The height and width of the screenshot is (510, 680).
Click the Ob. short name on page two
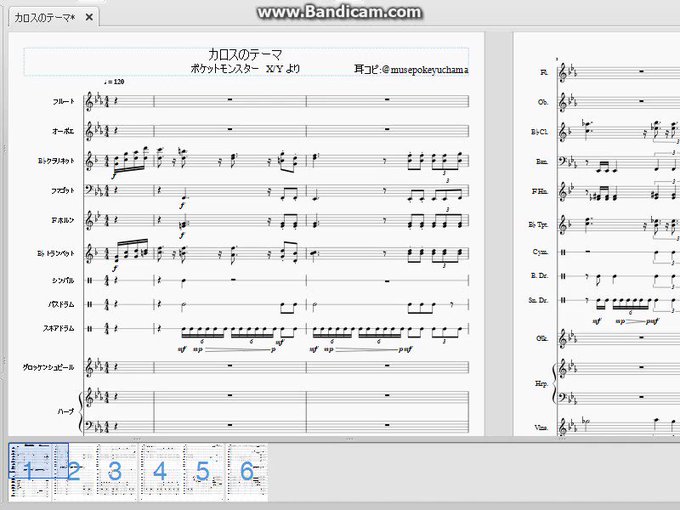543,102
